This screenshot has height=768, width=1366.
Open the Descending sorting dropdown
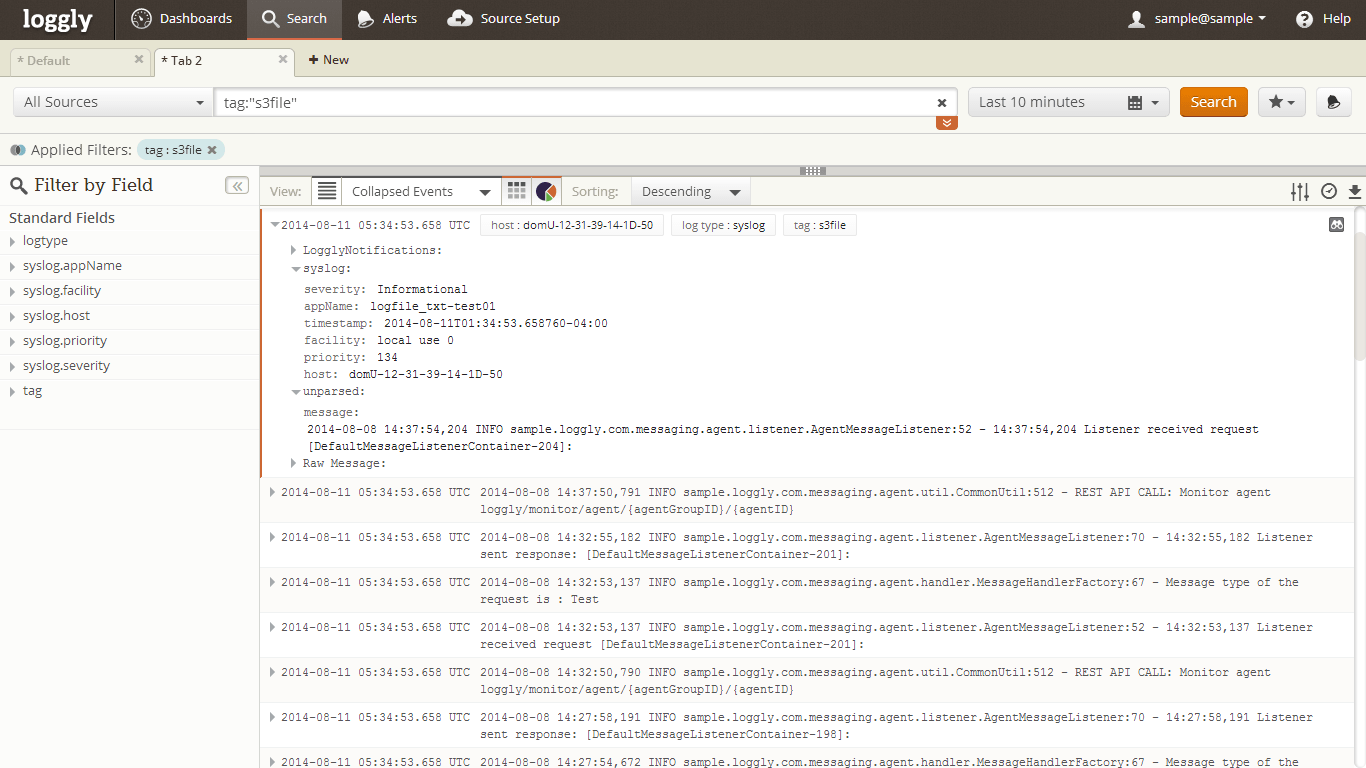click(690, 191)
